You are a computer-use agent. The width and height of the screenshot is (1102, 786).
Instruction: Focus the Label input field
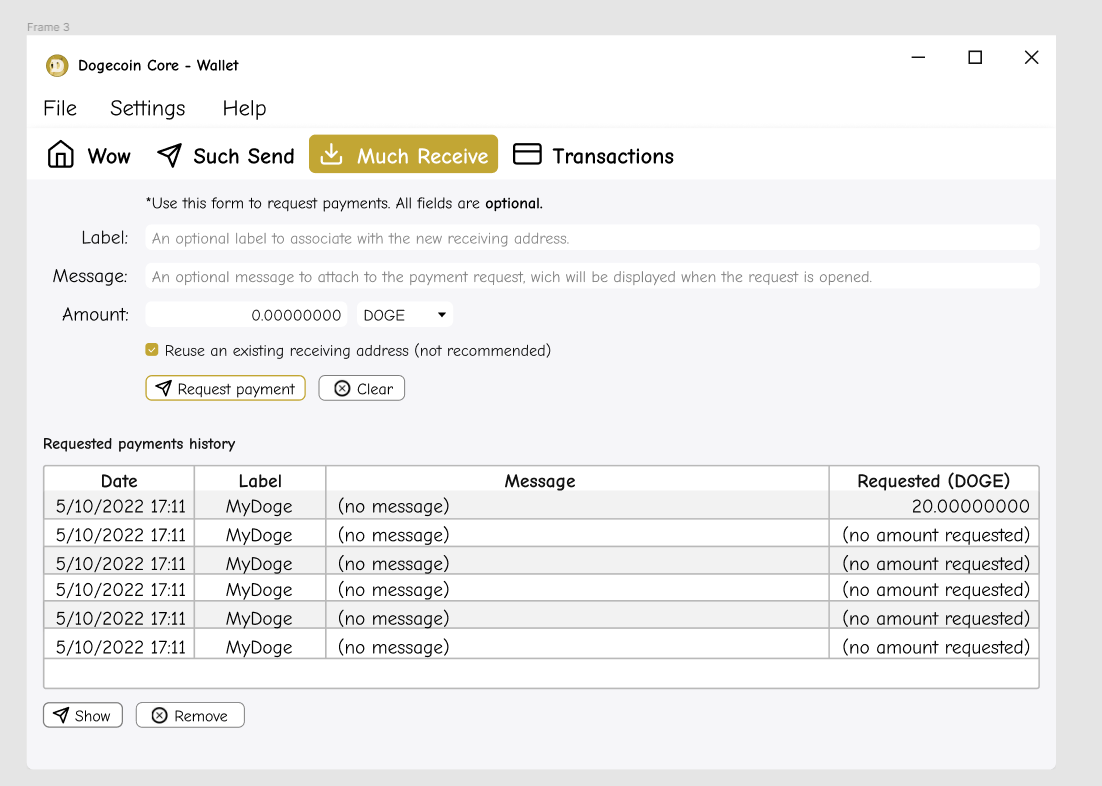click(x=592, y=238)
